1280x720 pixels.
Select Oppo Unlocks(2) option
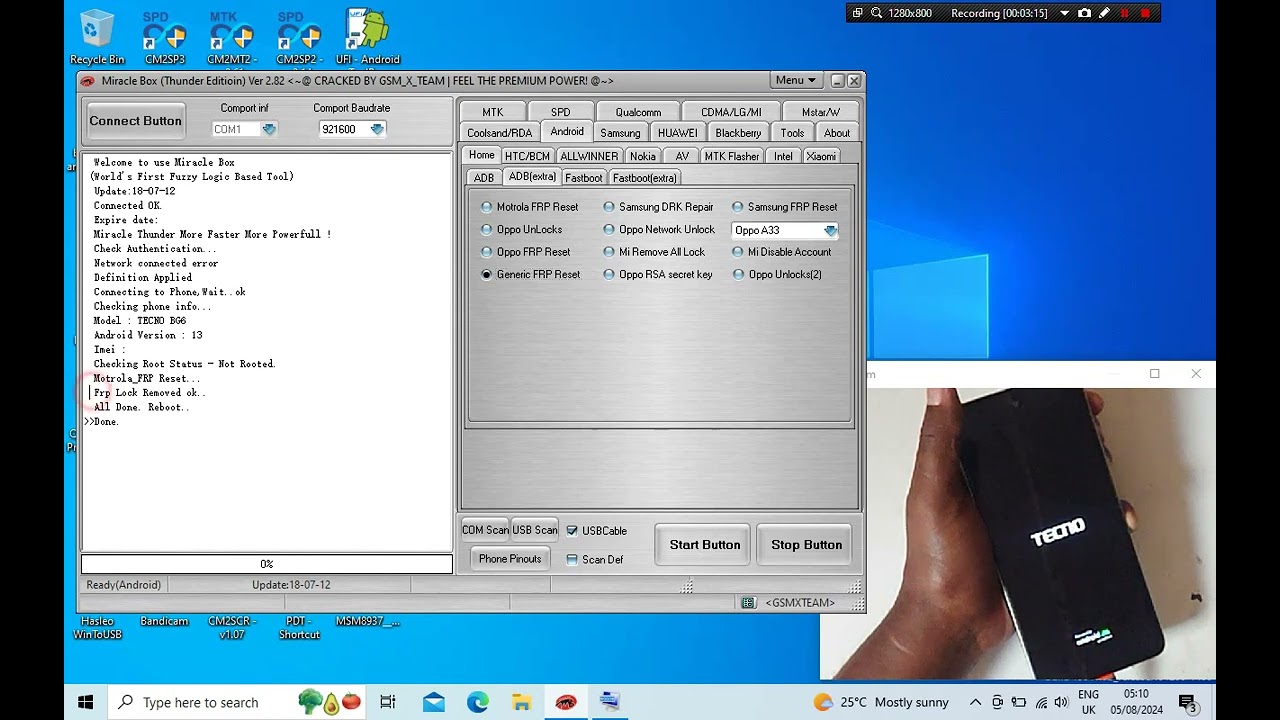click(x=777, y=274)
